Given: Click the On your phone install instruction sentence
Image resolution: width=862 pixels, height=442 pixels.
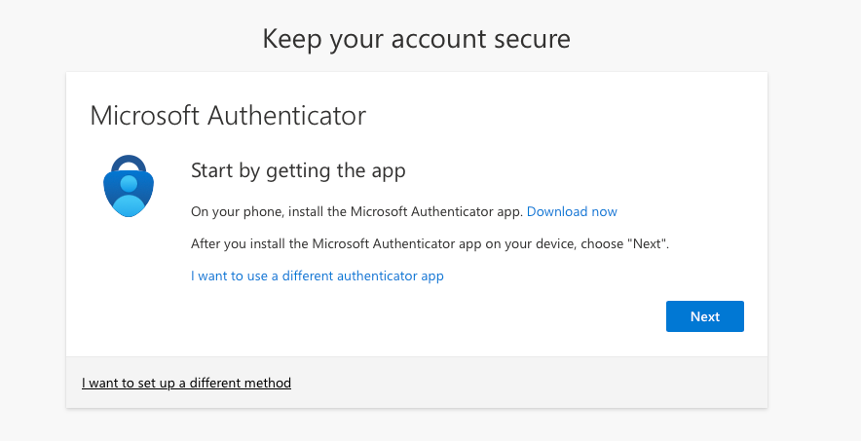Looking at the screenshot, I should tap(356, 212).
